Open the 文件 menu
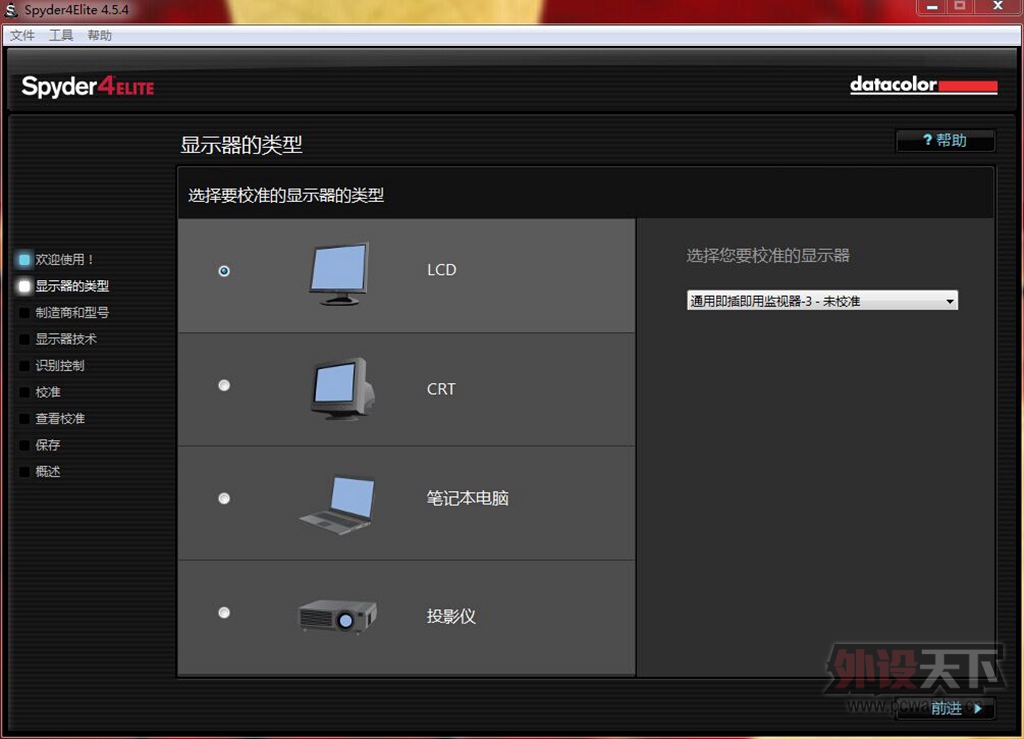The width and height of the screenshot is (1024, 739). click(x=22, y=35)
